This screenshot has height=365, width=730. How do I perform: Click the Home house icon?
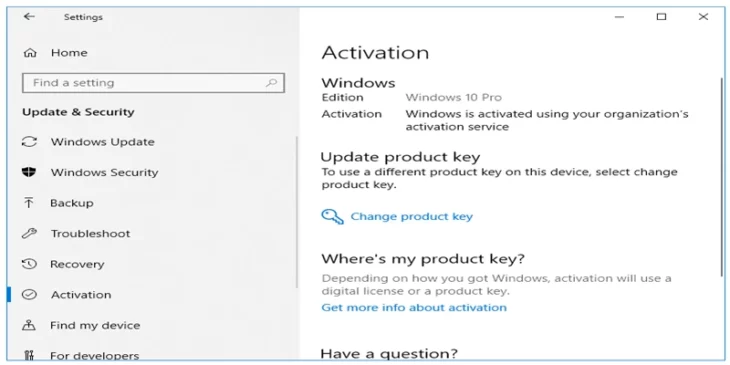click(30, 53)
